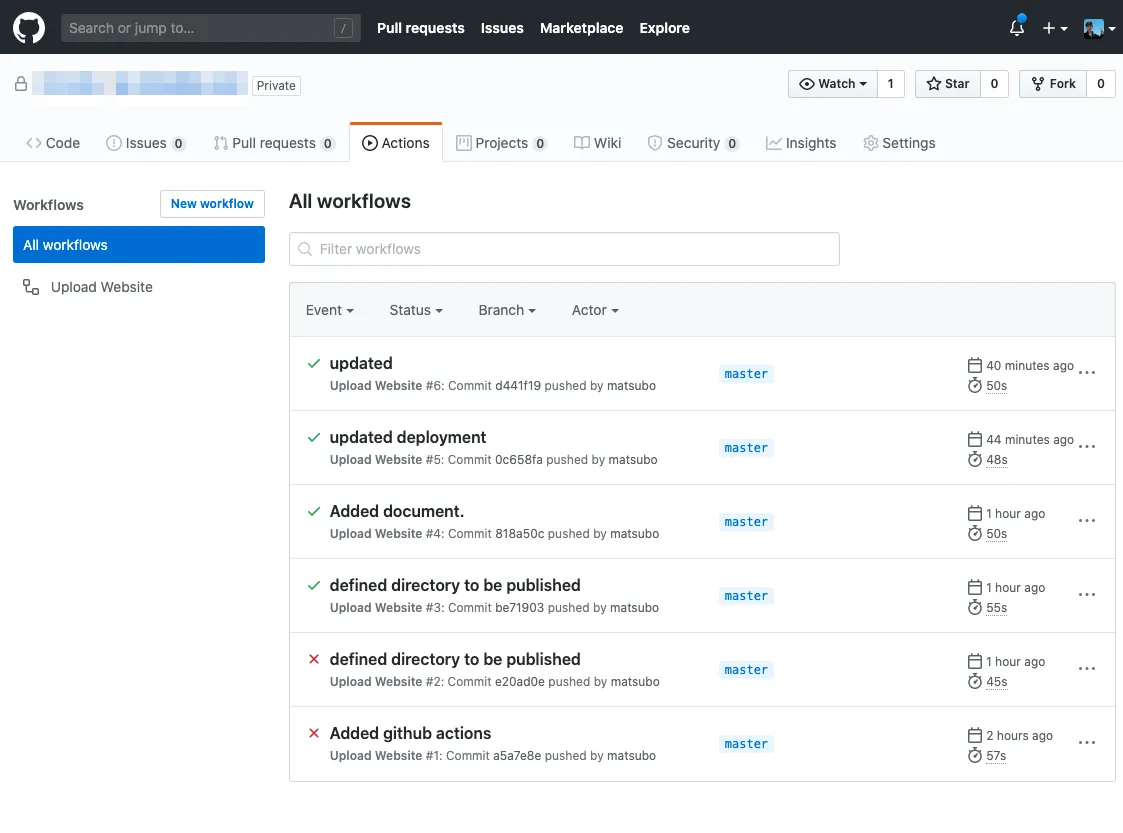Expand the Watch dropdown
Image resolution: width=1123 pixels, height=833 pixels.
[833, 84]
